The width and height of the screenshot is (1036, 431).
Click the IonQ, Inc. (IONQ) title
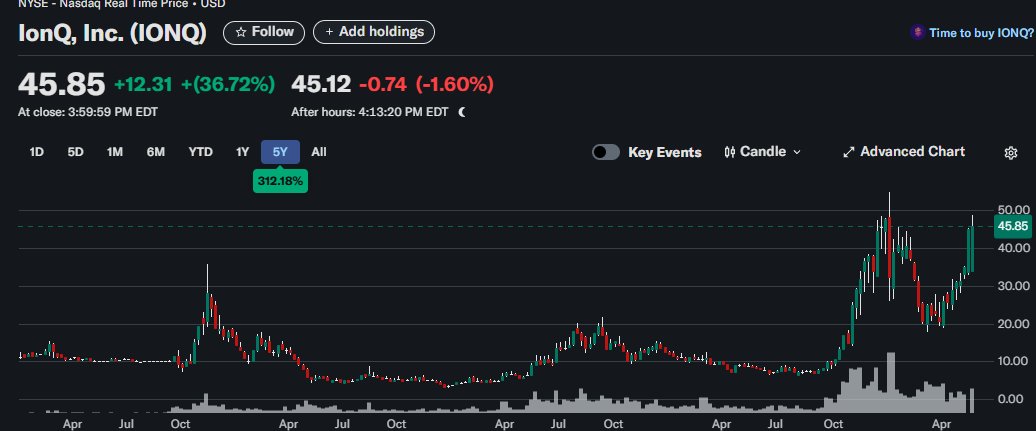coord(112,33)
